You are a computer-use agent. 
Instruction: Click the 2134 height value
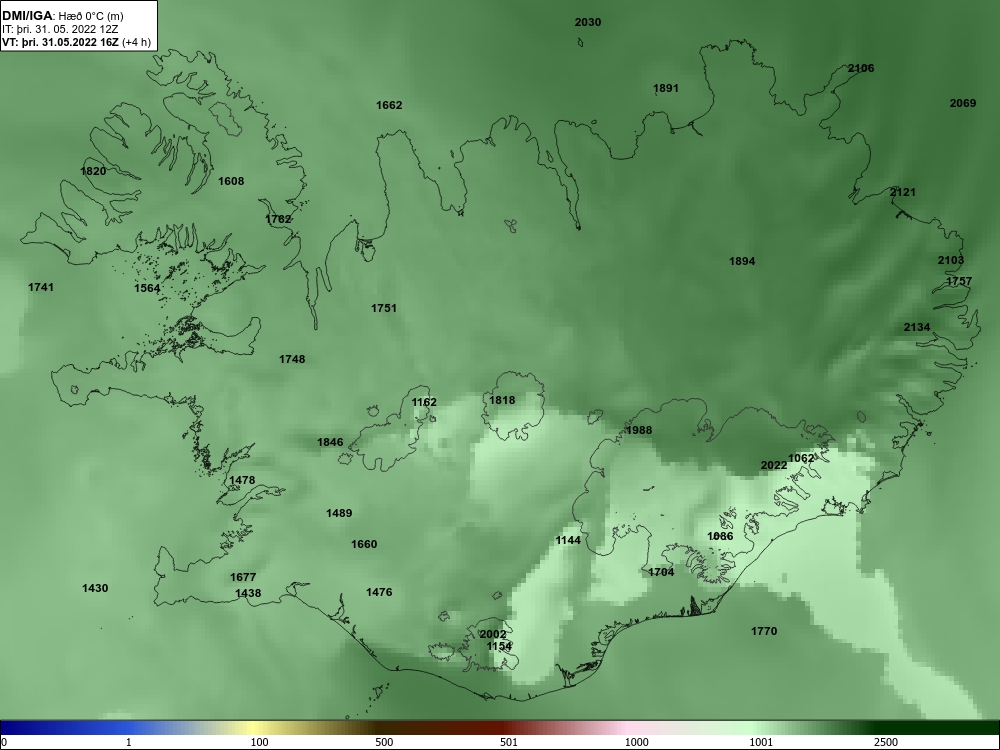pyautogui.click(x=917, y=327)
